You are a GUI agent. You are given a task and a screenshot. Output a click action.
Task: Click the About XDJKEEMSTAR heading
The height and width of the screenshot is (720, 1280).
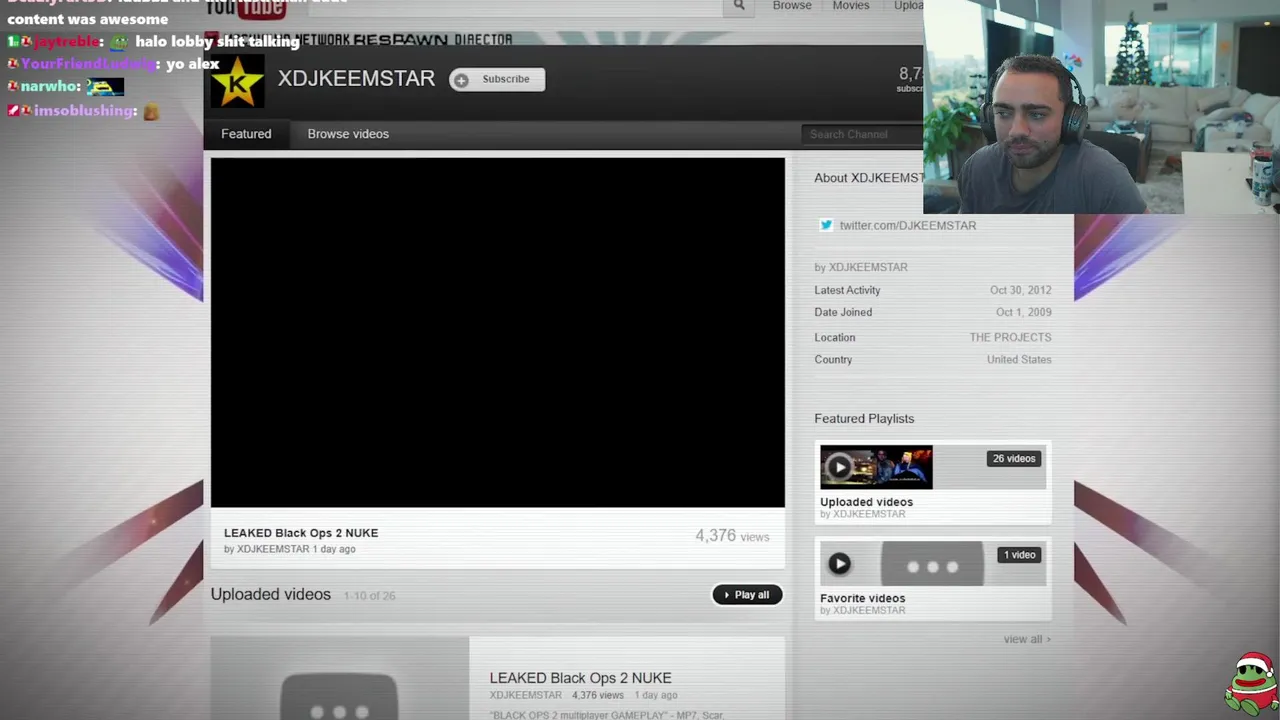point(869,178)
